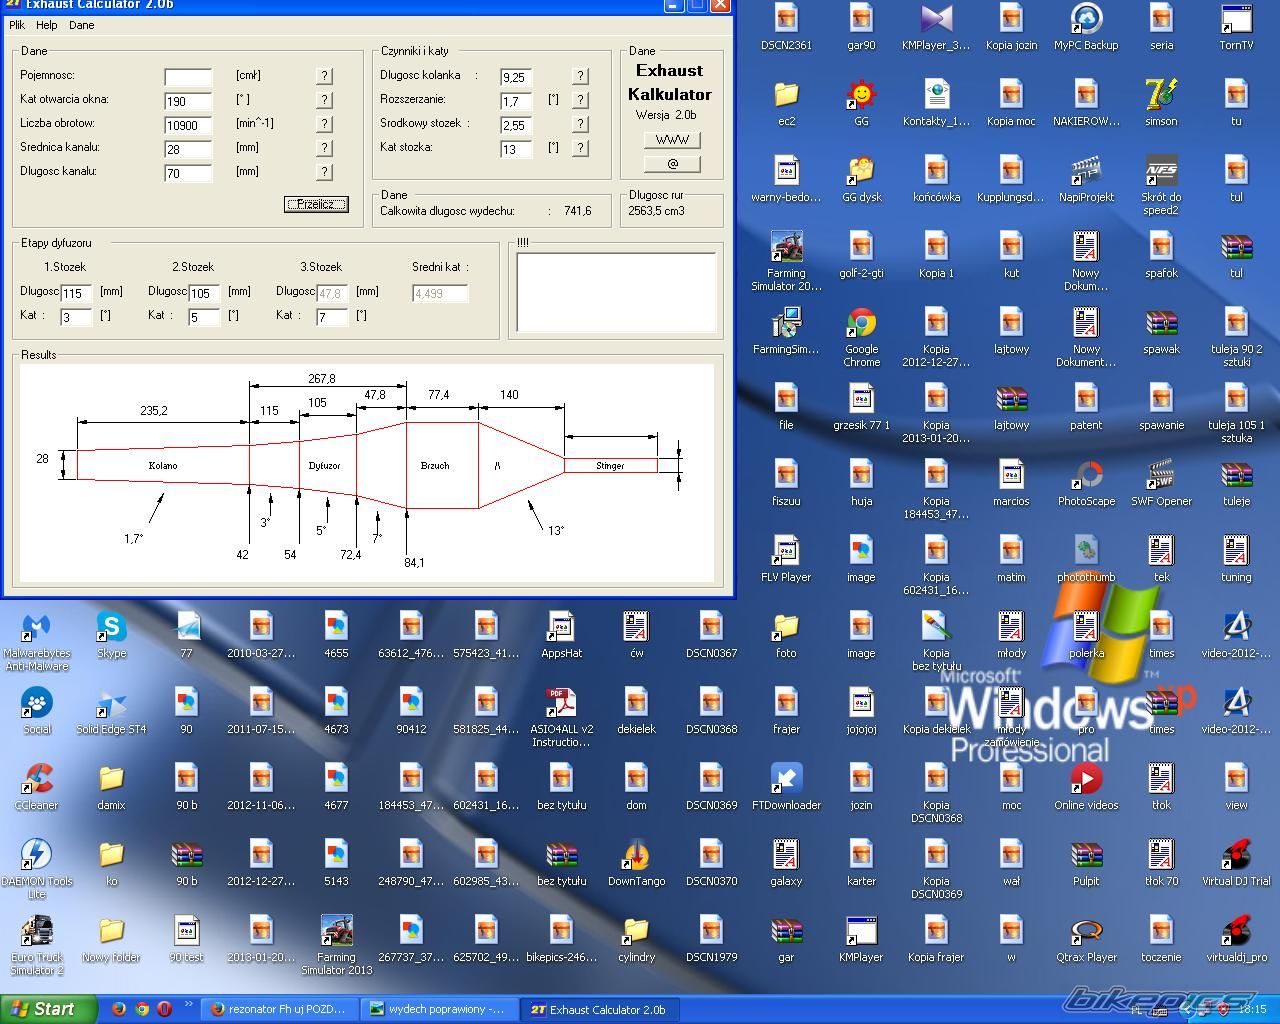Click the Pojemnosc input field

[x=188, y=77]
